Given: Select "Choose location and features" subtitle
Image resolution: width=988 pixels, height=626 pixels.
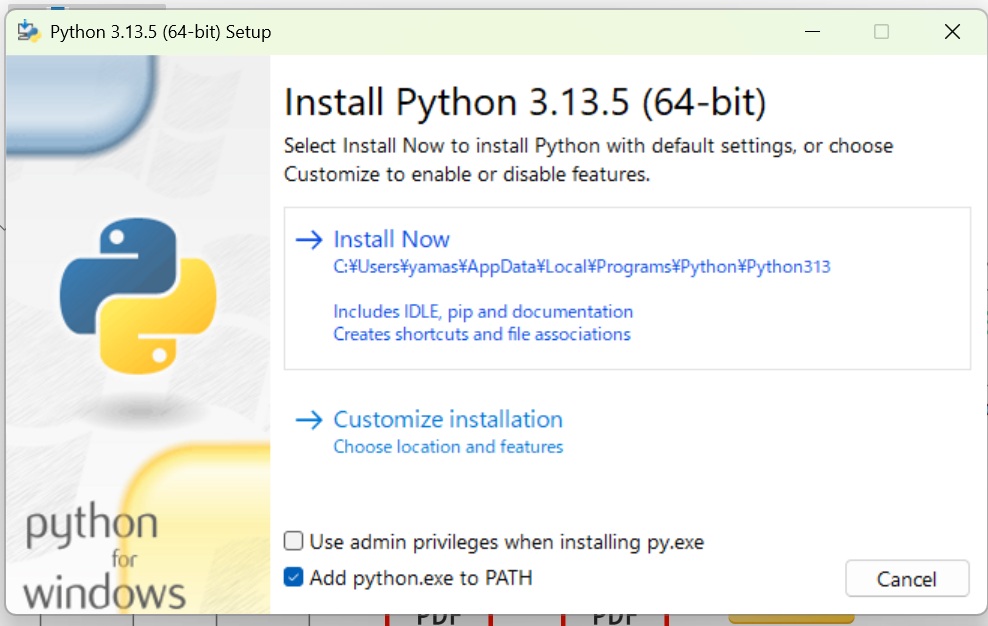Looking at the screenshot, I should tap(448, 447).
